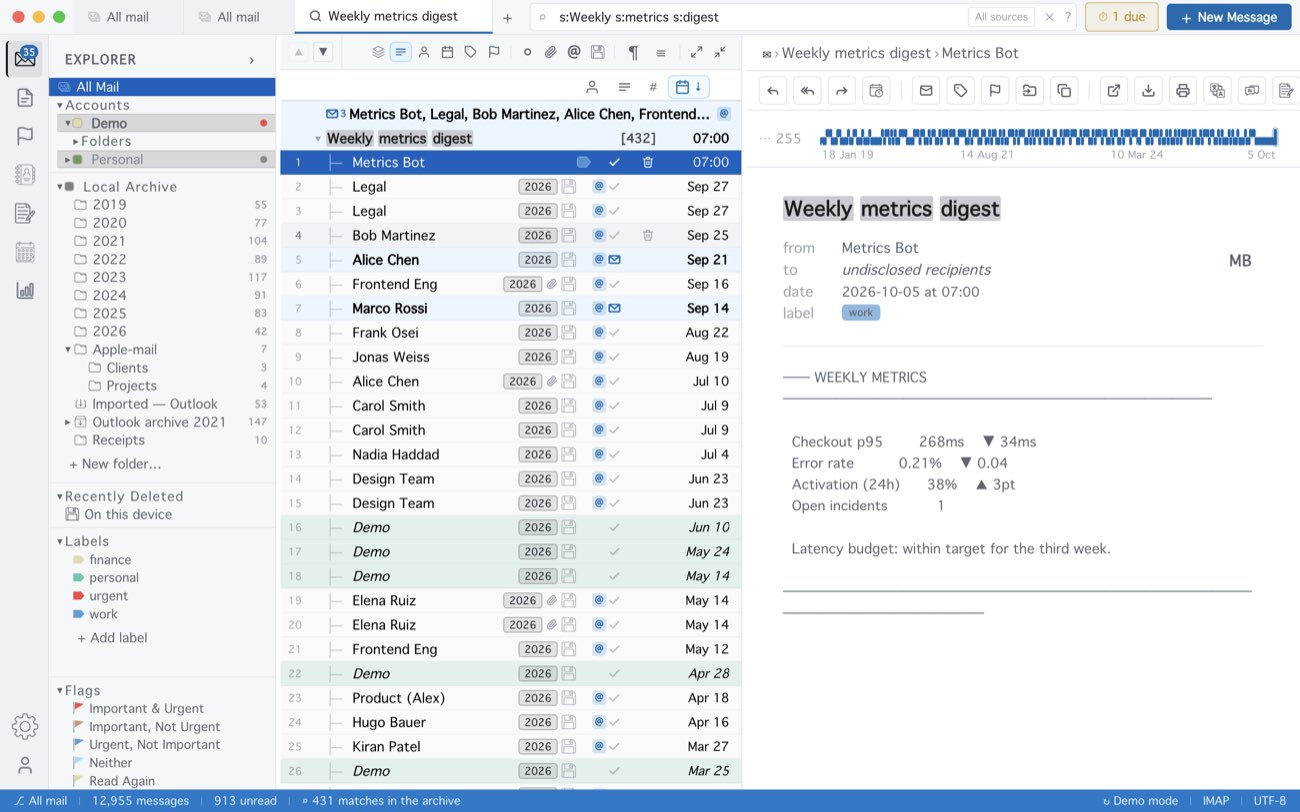1300x812 pixels.
Task: Compose with the New Message button
Action: click(x=1228, y=17)
